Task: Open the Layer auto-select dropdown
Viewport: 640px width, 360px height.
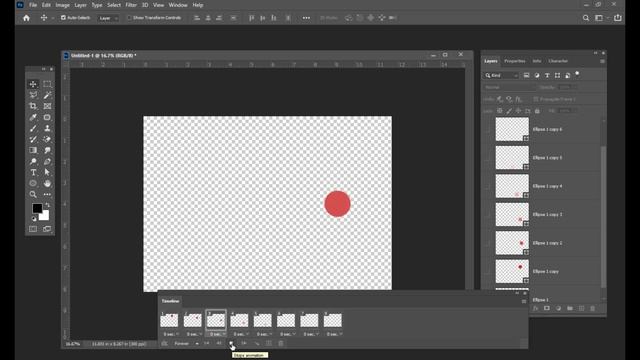Action: pos(108,18)
